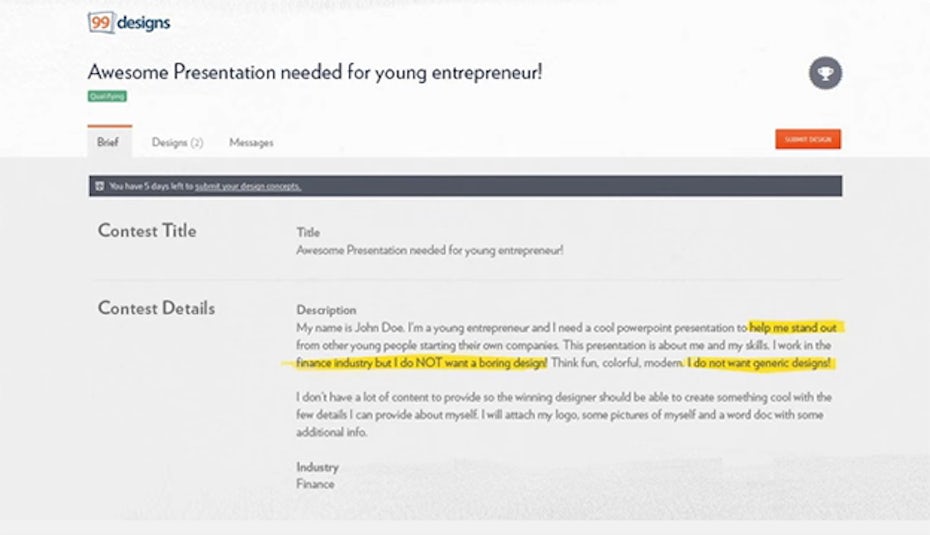The image size is (930, 535).
Task: Click the main contest heading at the top
Action: point(315,72)
